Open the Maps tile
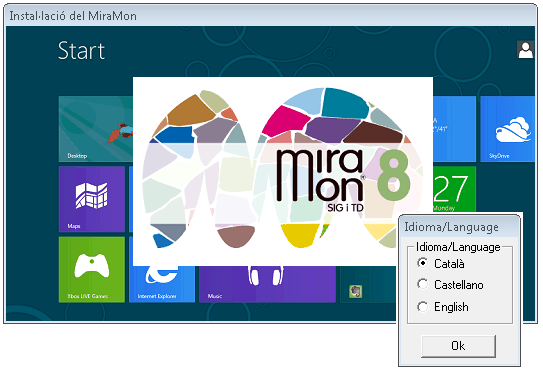The height and width of the screenshot is (370, 543). pyautogui.click(x=92, y=199)
